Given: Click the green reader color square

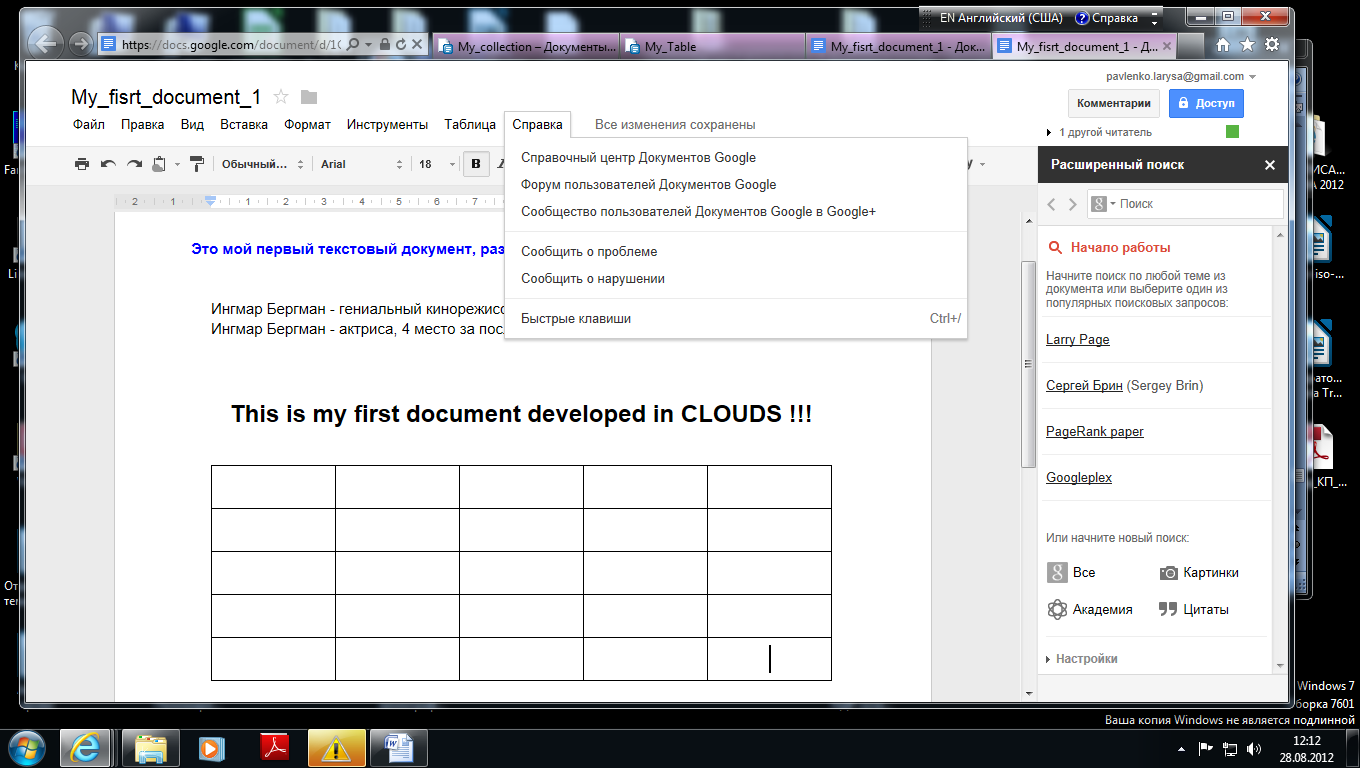Looking at the screenshot, I should click(x=1232, y=132).
